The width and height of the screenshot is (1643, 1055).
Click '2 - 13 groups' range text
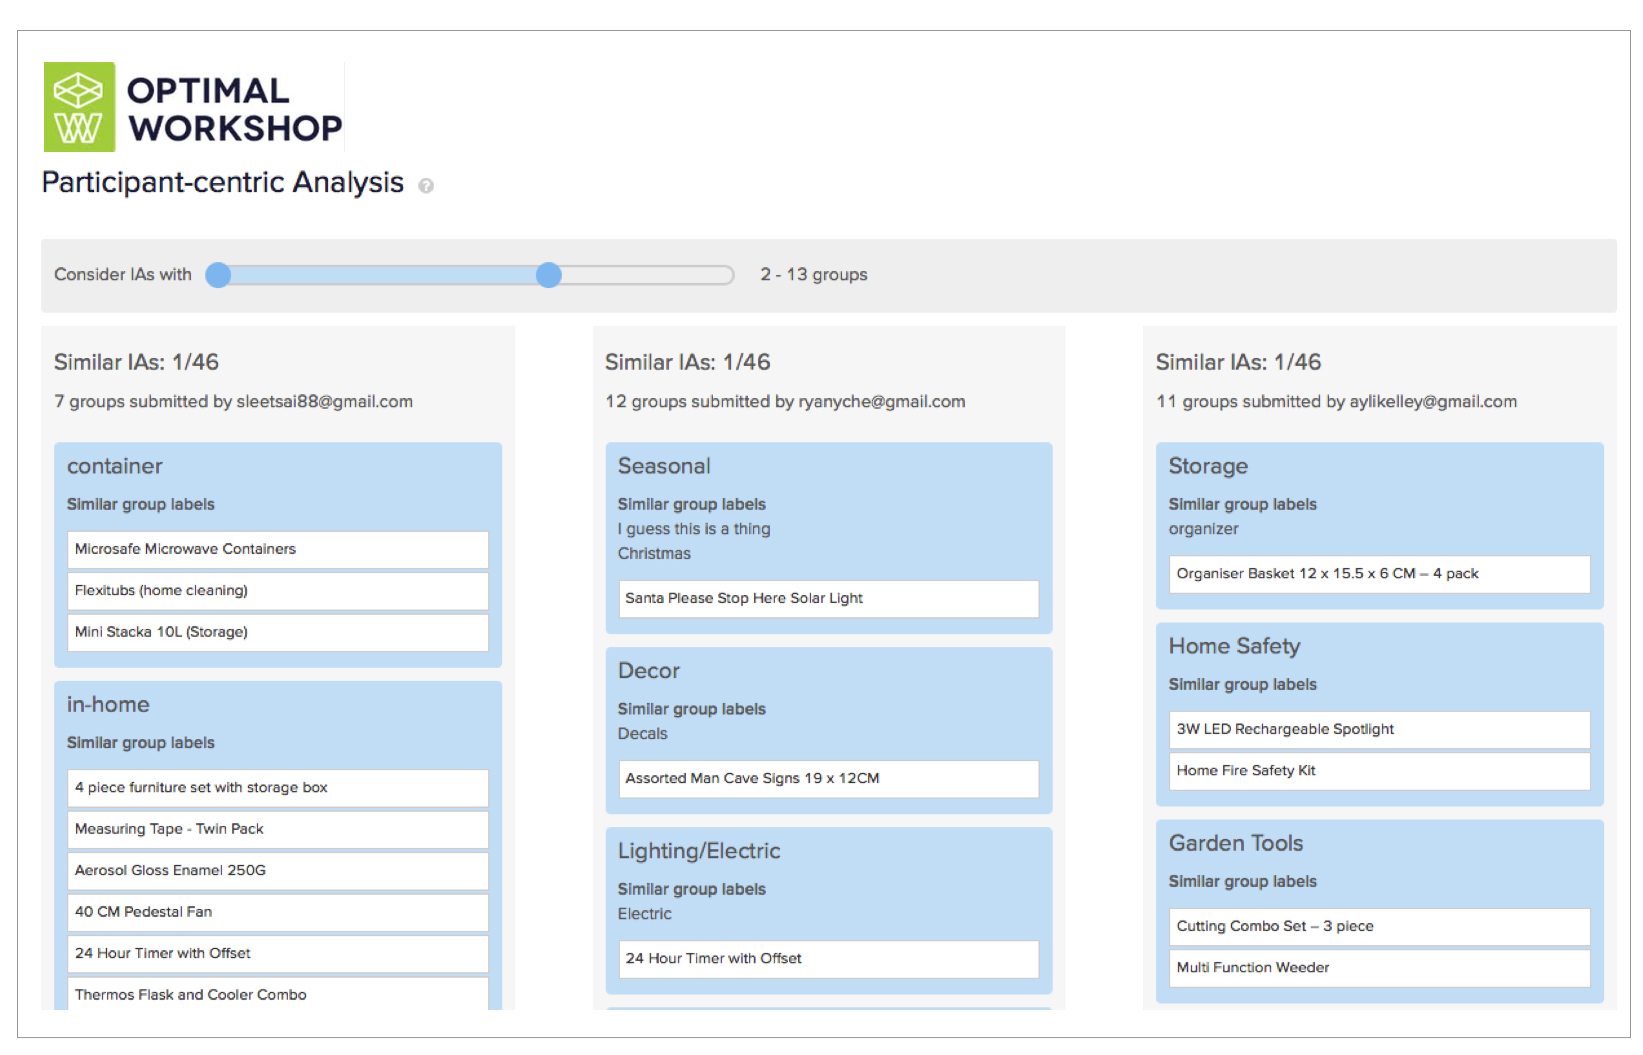(814, 275)
